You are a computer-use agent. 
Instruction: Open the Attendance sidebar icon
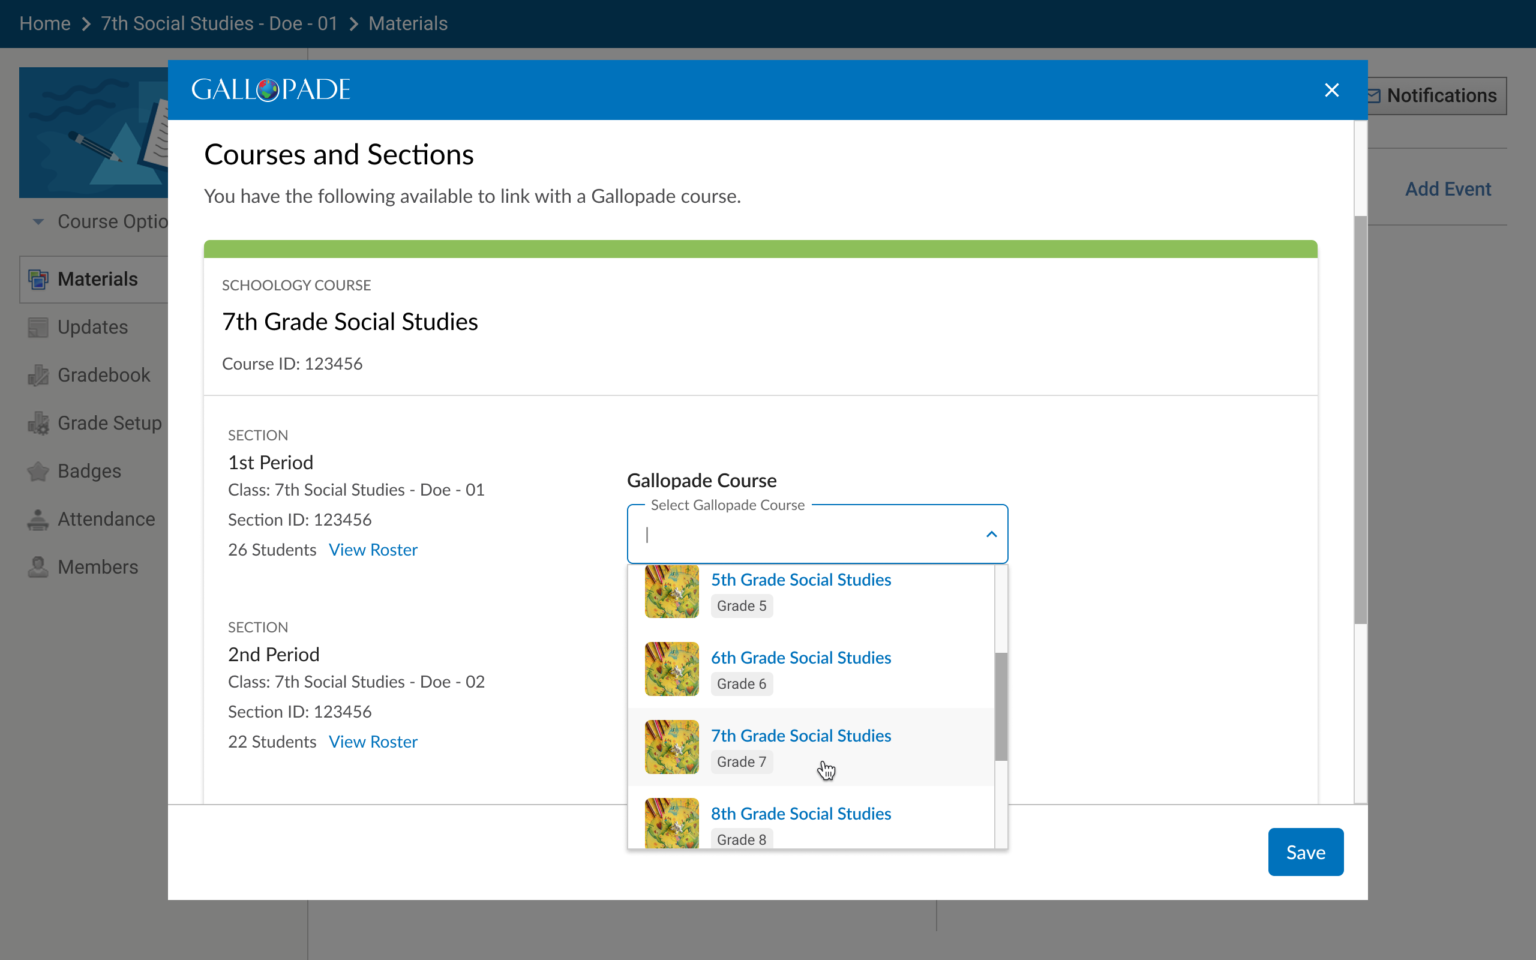tap(38, 519)
